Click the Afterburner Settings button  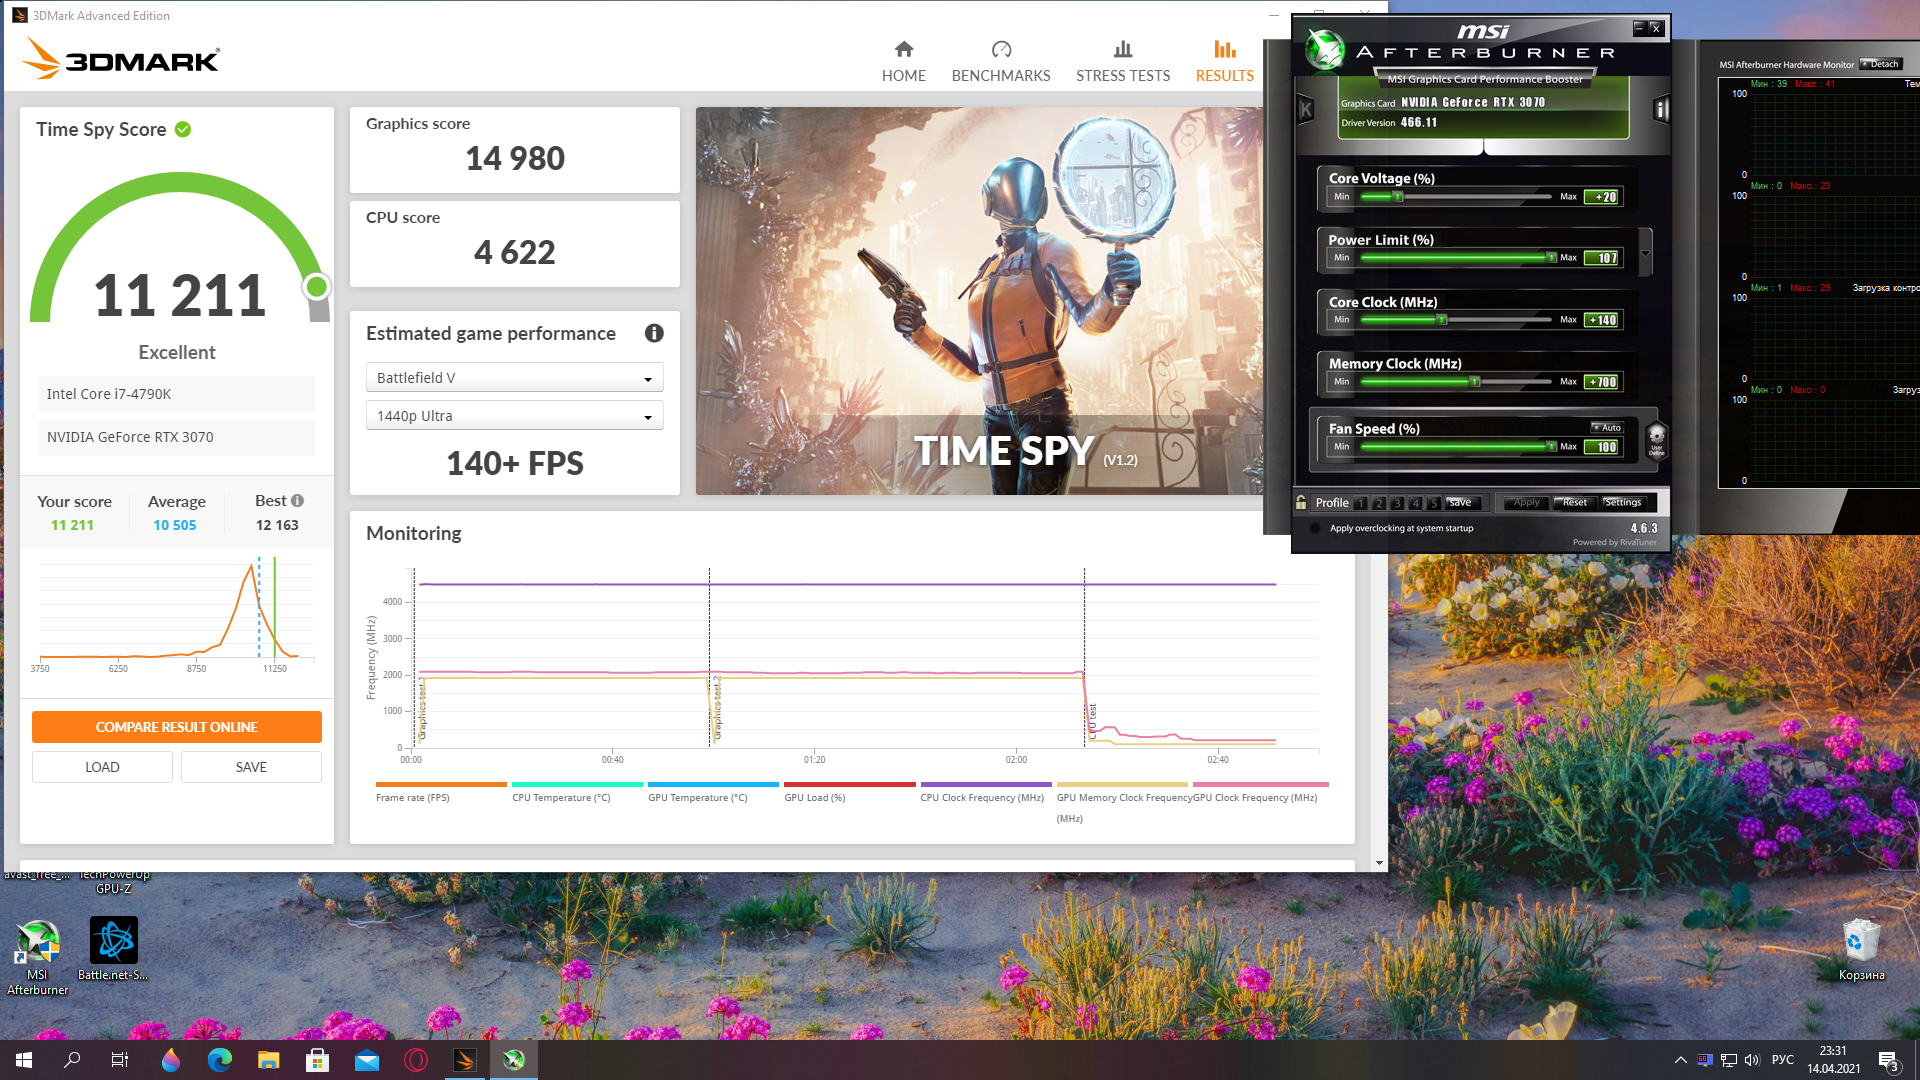(1622, 503)
